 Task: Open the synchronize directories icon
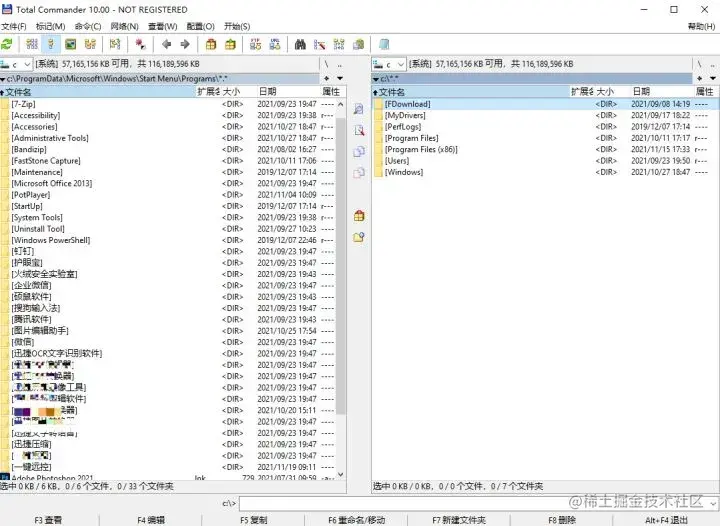click(339, 45)
